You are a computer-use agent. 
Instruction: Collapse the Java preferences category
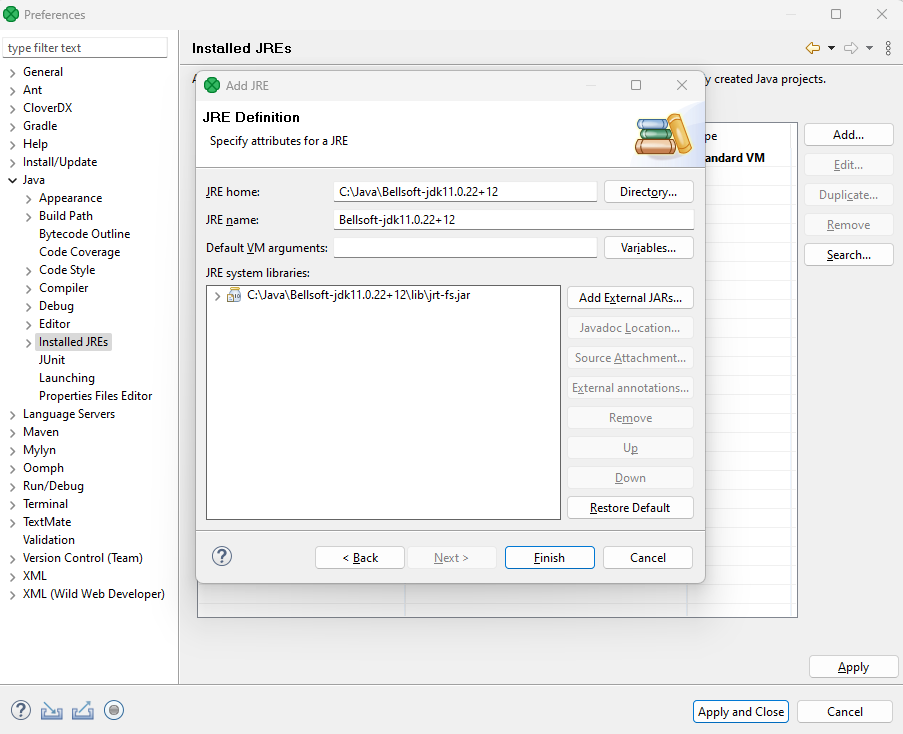[x=12, y=180]
